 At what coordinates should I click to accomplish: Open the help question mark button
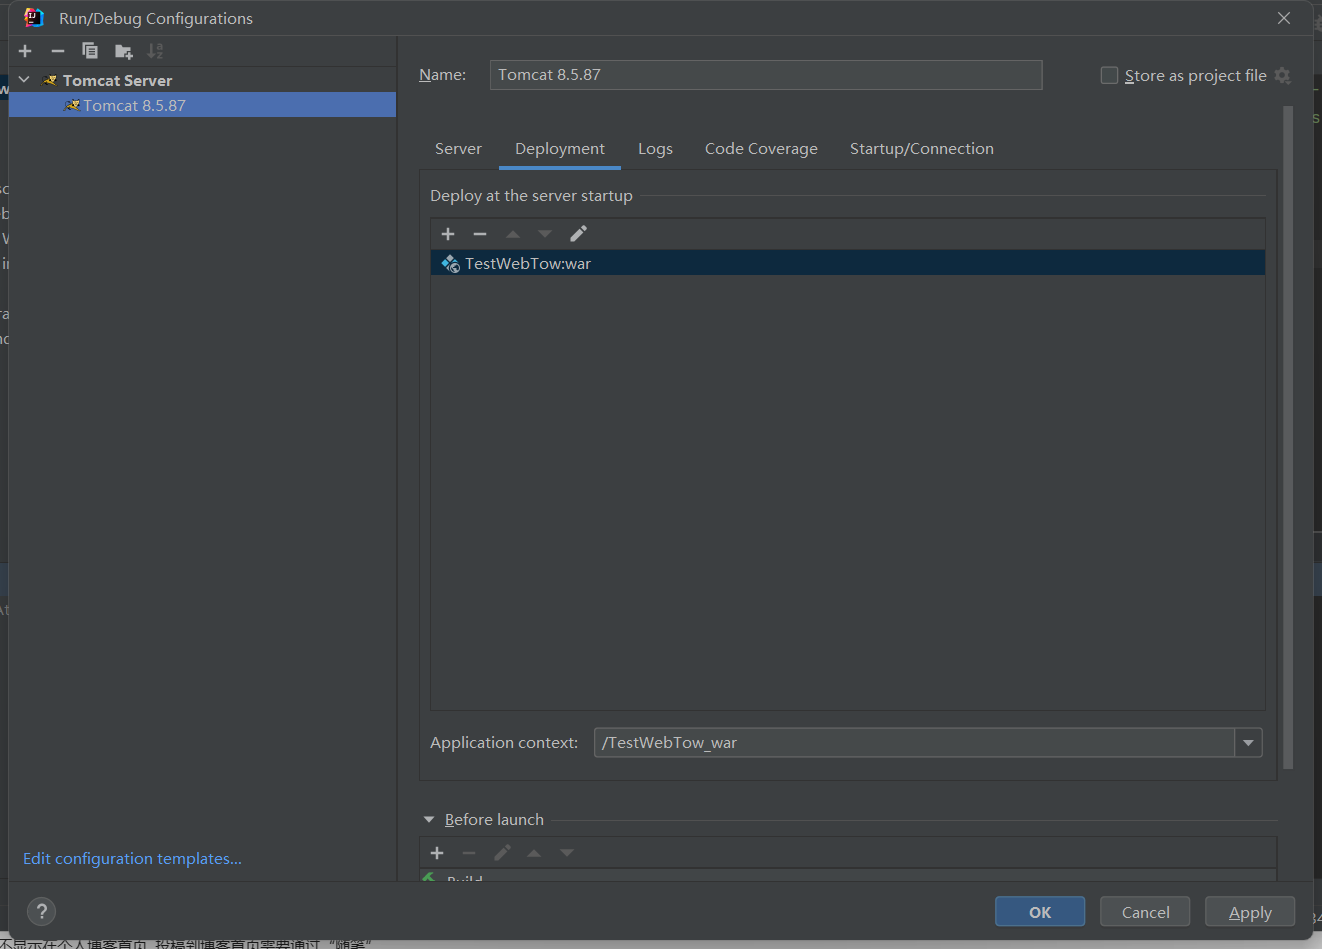point(42,911)
